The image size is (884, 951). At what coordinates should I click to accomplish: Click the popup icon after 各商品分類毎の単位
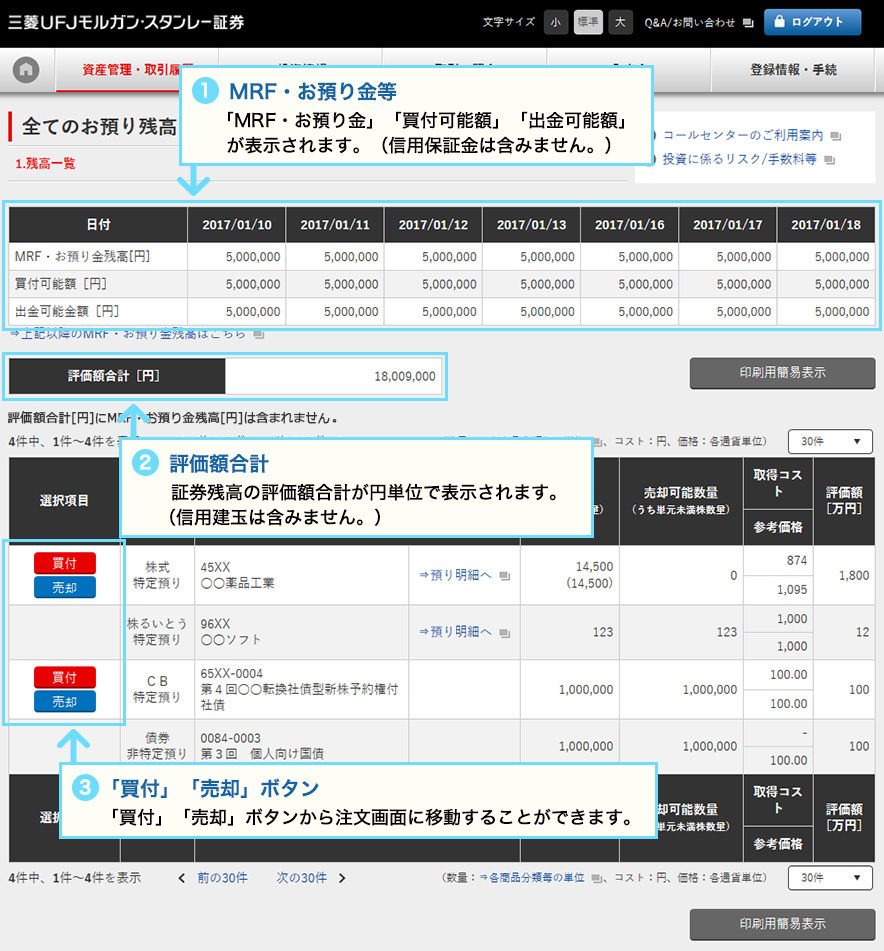point(594,878)
